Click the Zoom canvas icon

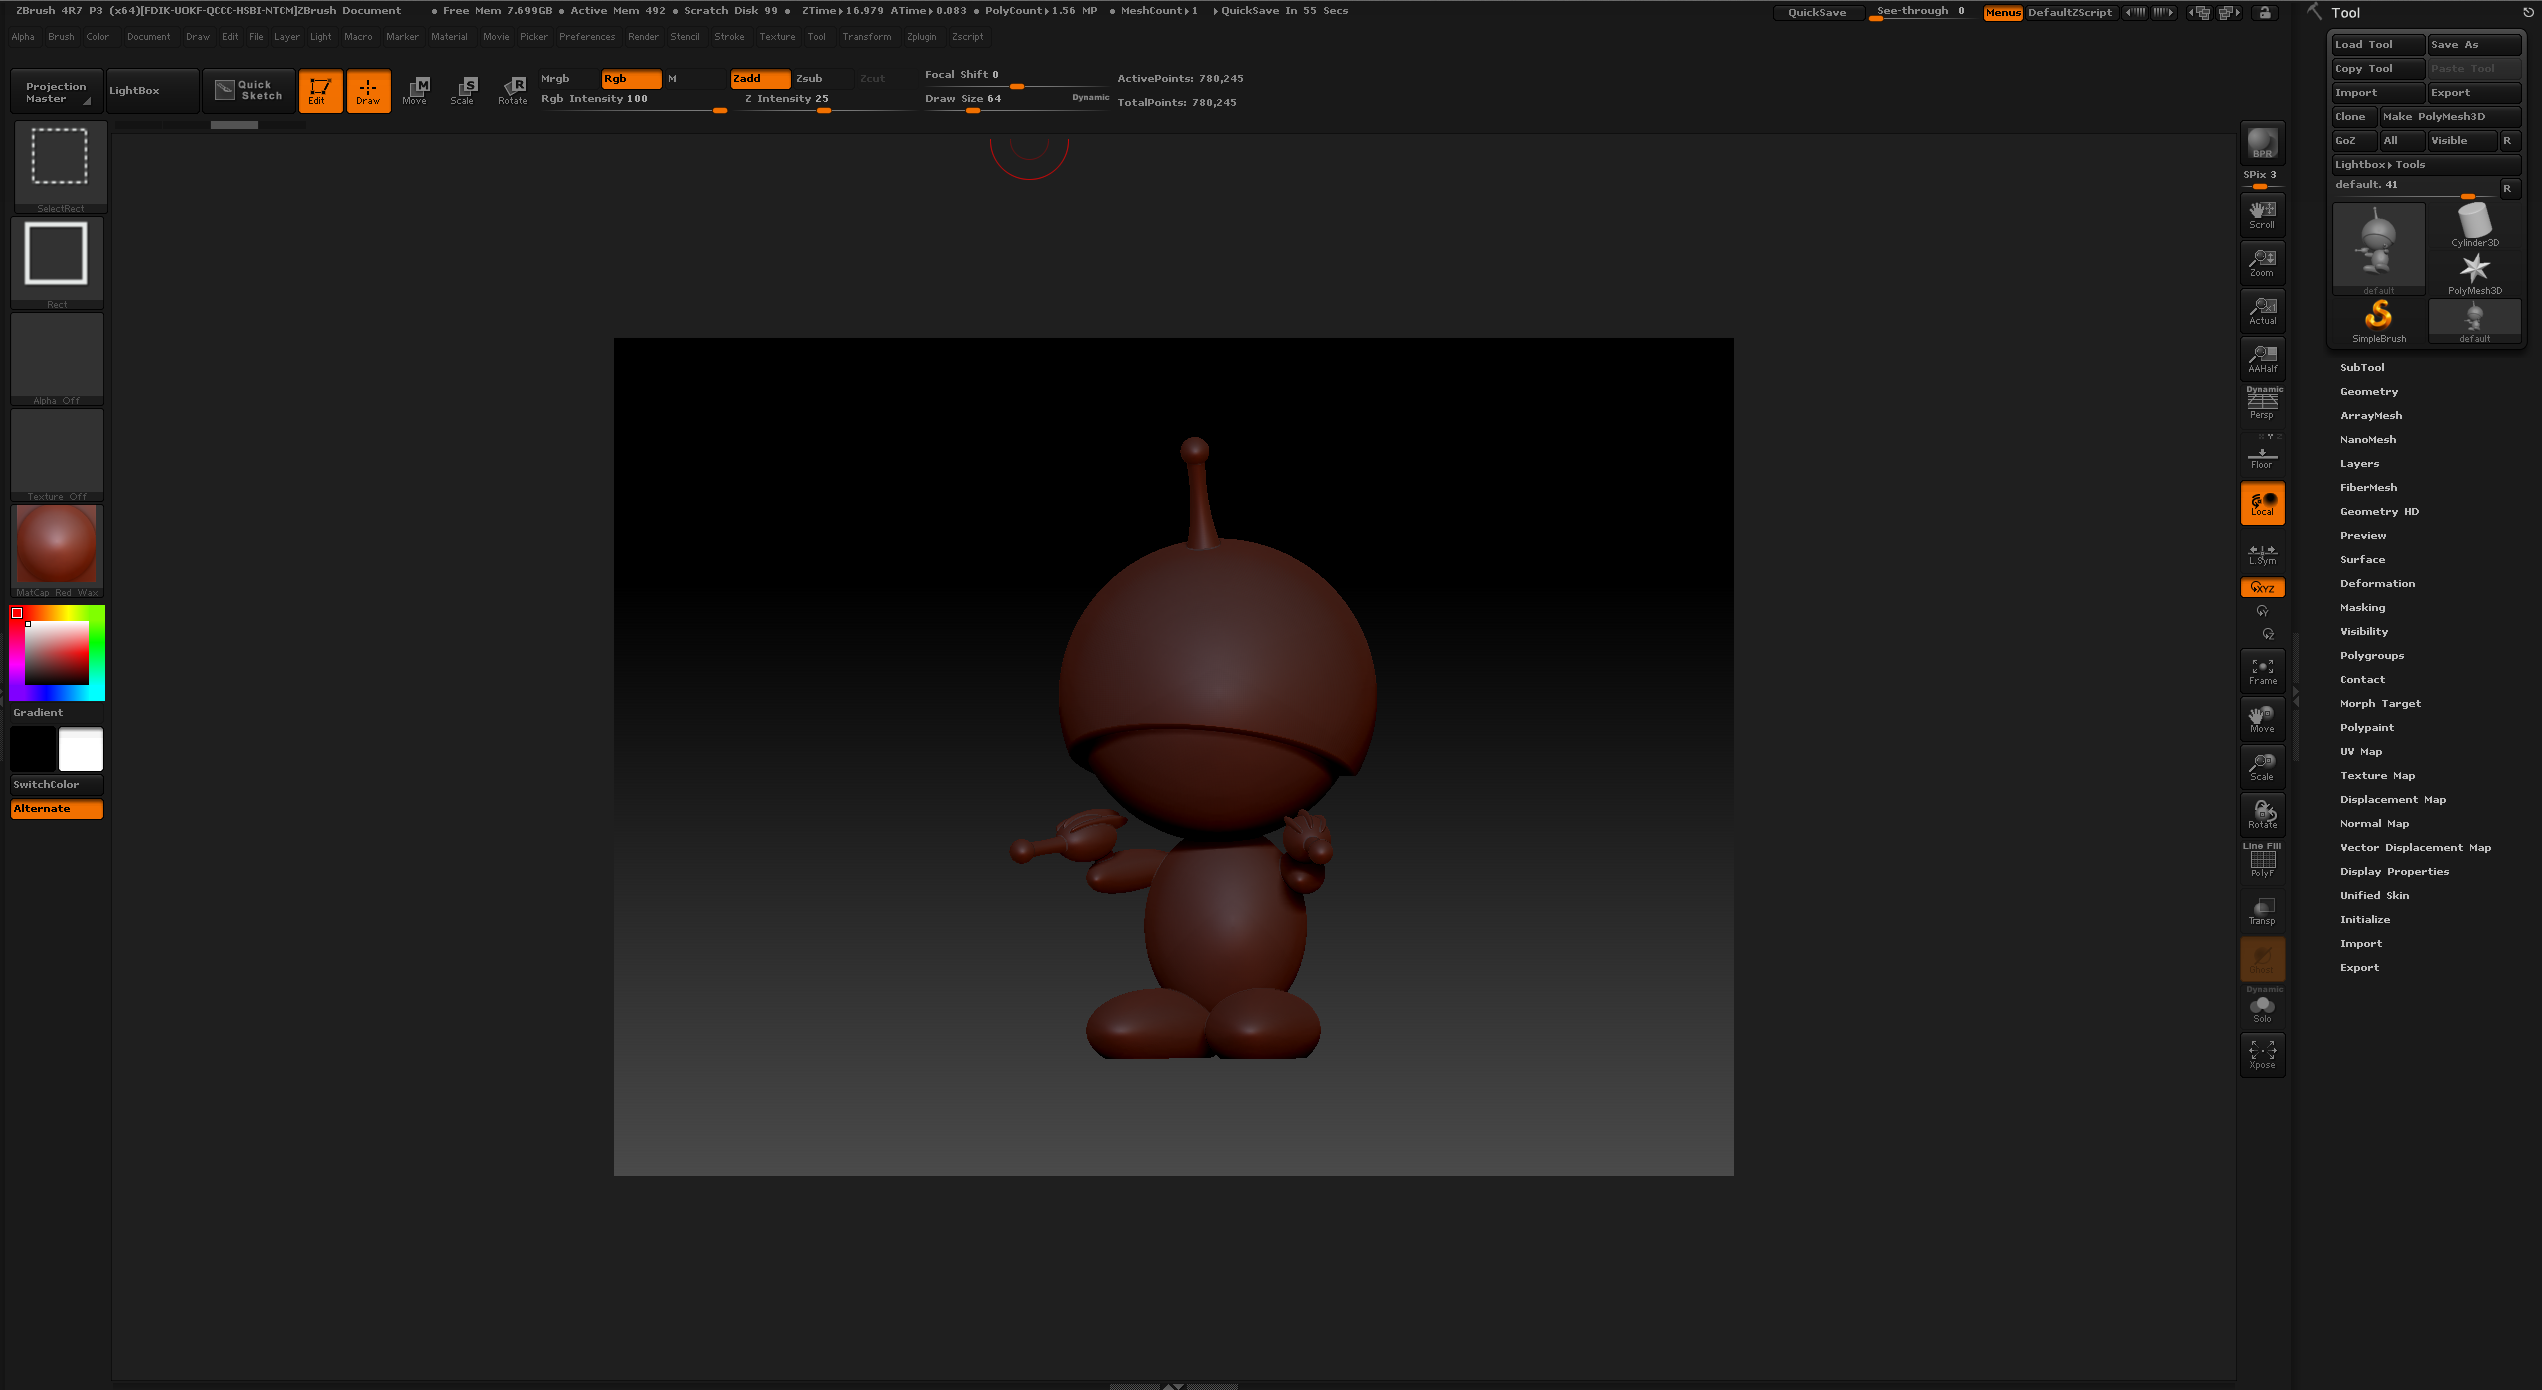pos(2262,263)
